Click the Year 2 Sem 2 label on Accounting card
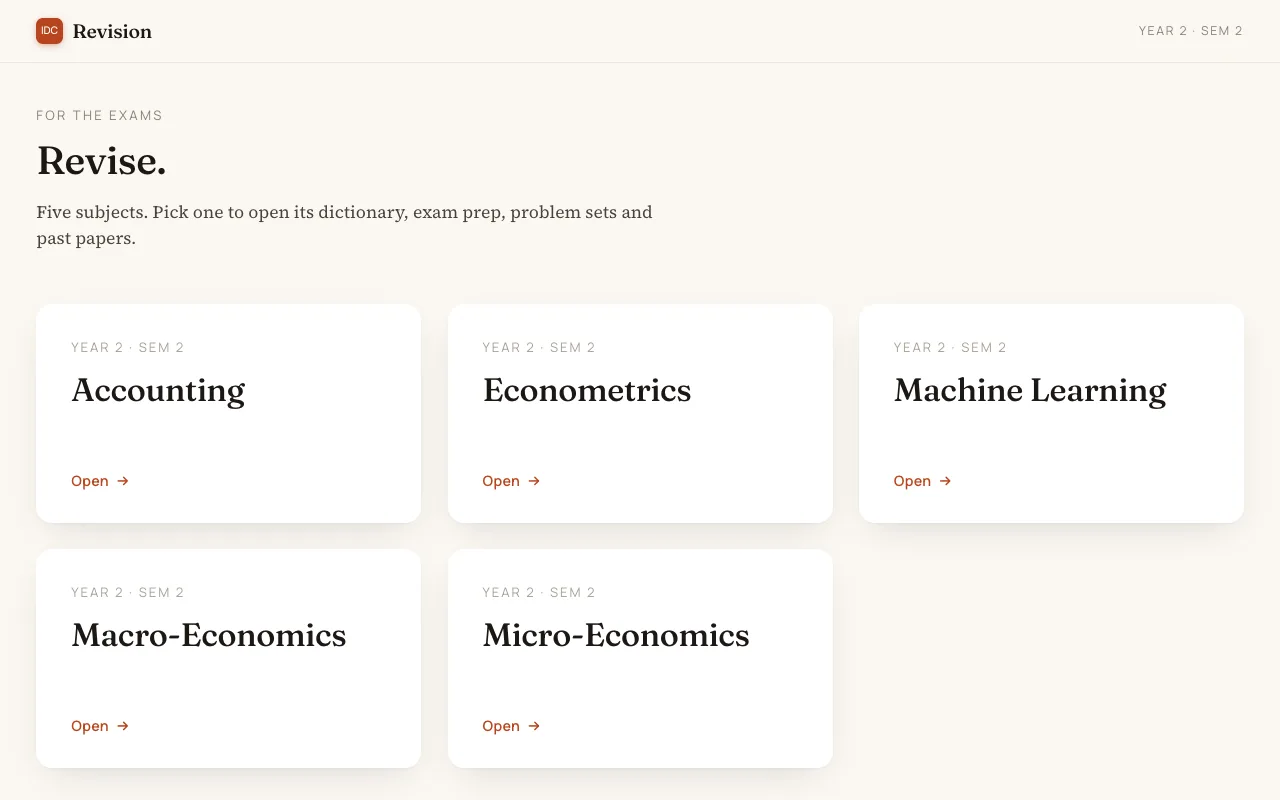Screen dimensions: 1280x800 tap(128, 348)
